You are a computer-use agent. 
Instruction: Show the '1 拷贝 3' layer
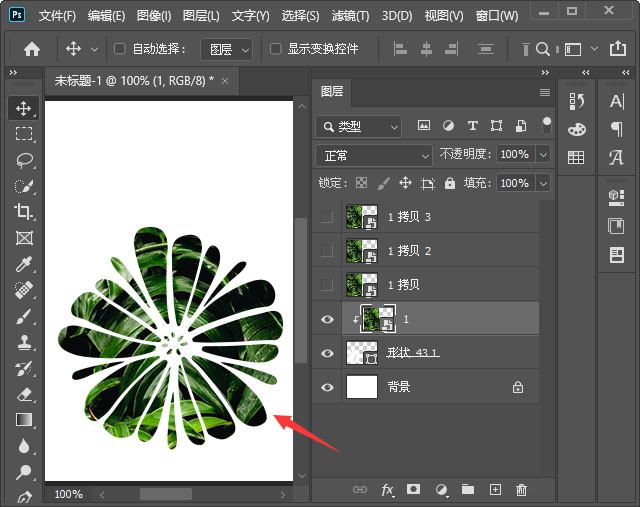pyautogui.click(x=327, y=216)
